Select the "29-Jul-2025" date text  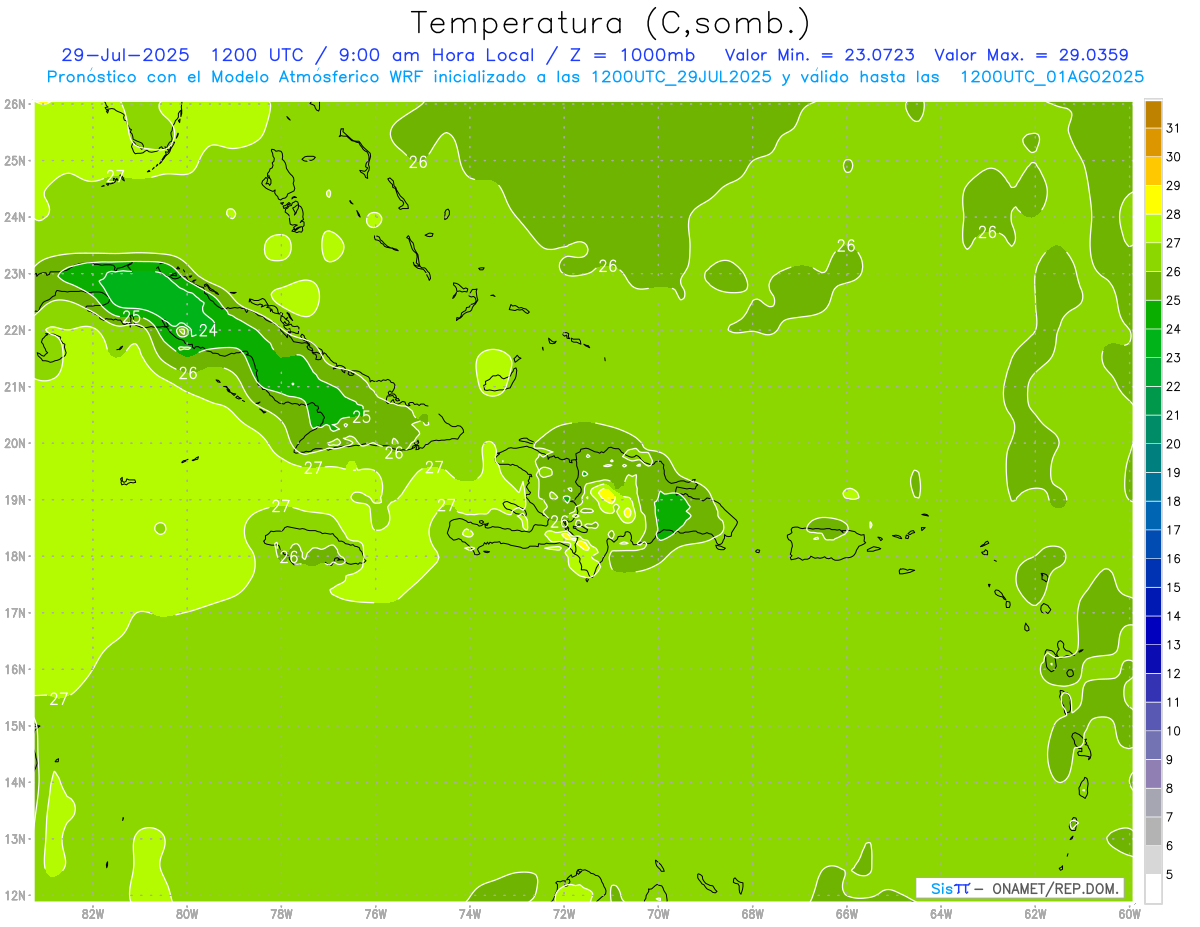126,55
